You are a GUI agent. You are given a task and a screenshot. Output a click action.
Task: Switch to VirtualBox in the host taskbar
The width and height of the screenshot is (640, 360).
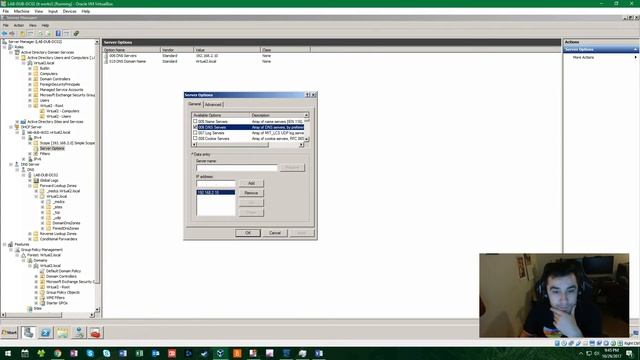point(220,353)
